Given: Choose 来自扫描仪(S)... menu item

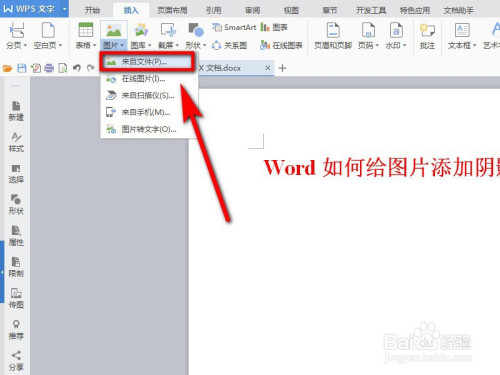Looking at the screenshot, I should click(149, 96).
